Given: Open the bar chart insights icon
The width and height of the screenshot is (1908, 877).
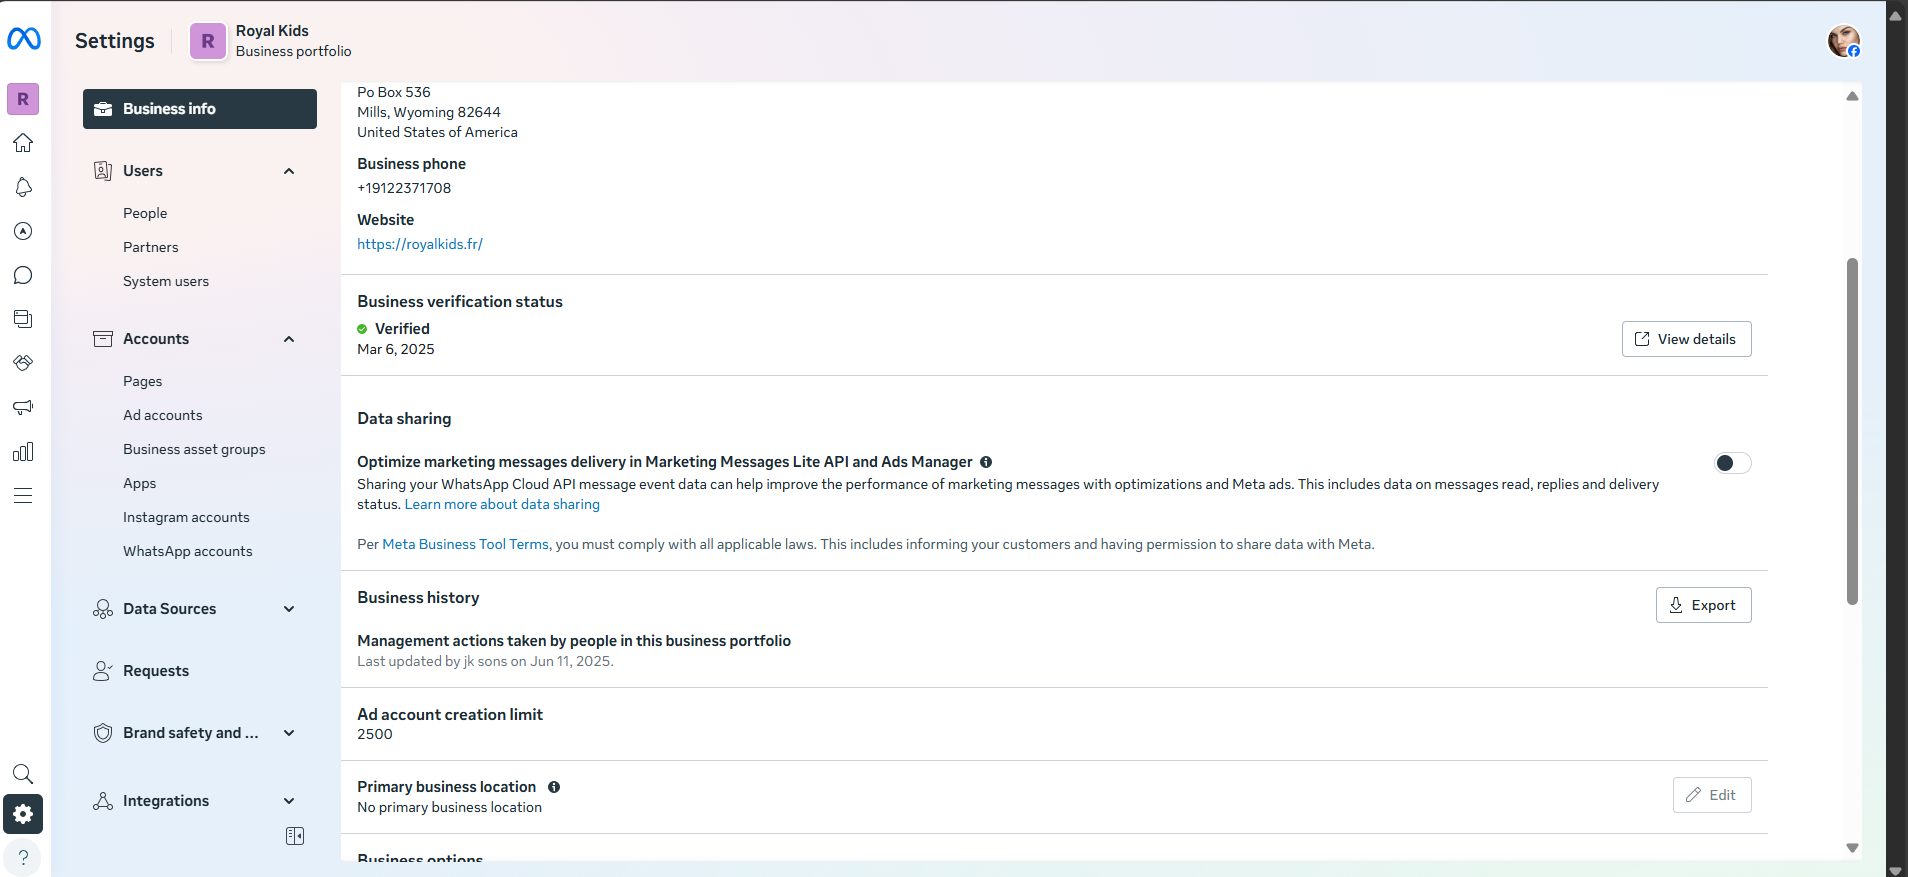Looking at the screenshot, I should pyautogui.click(x=23, y=452).
